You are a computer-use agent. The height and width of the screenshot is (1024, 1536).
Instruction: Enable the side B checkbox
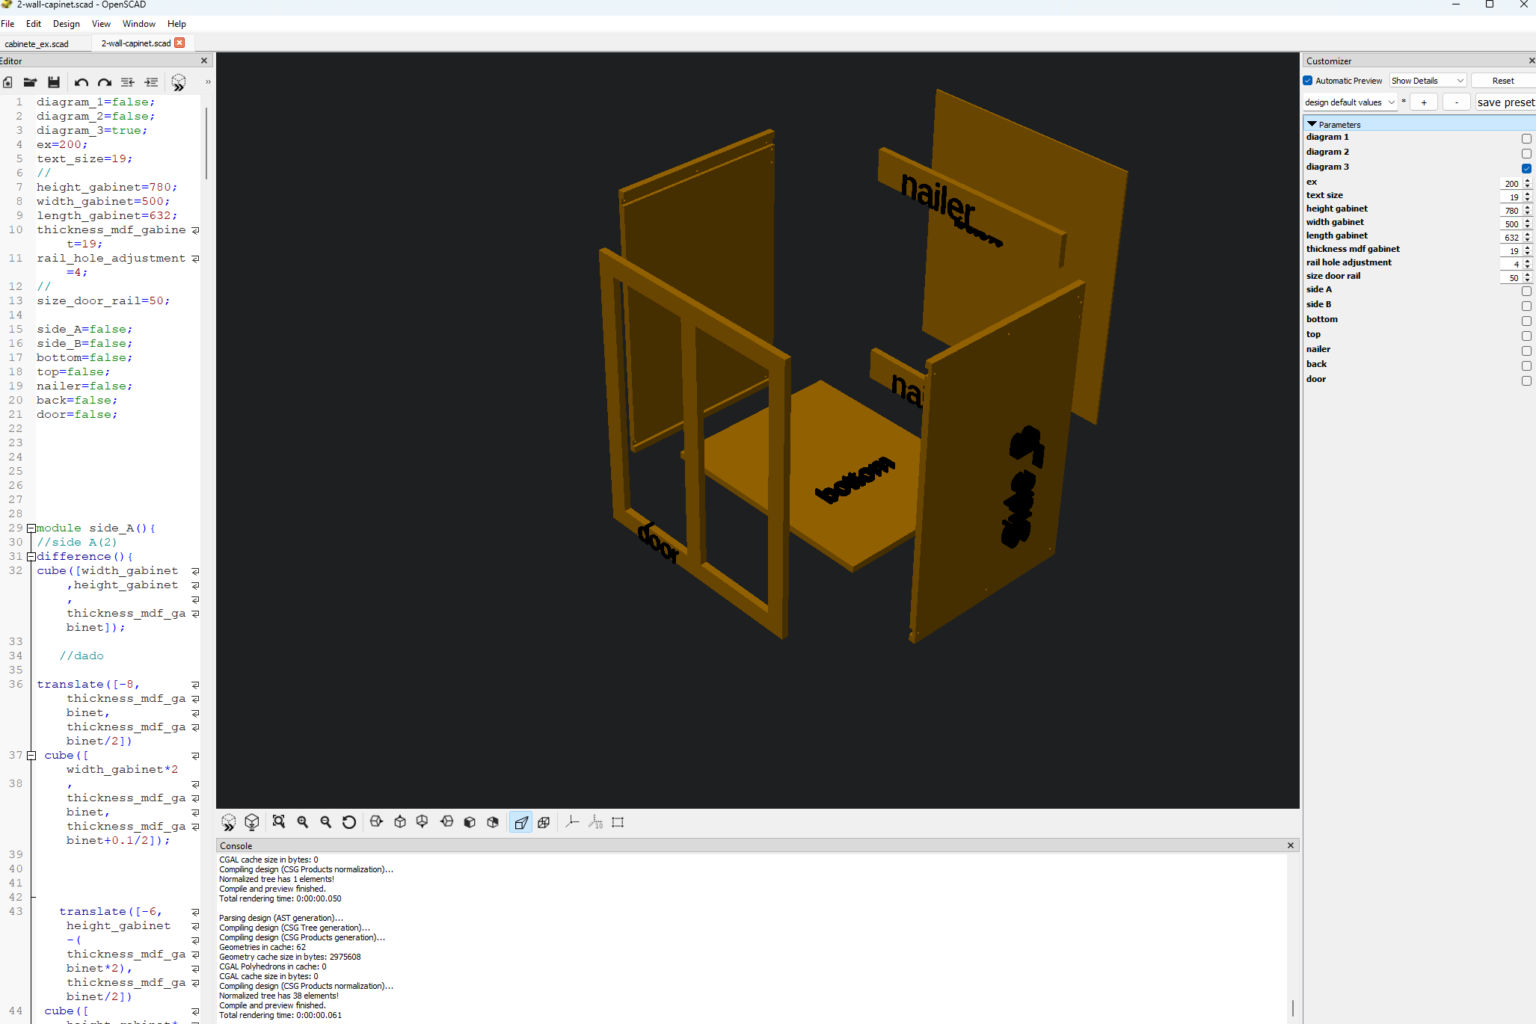[x=1526, y=306]
